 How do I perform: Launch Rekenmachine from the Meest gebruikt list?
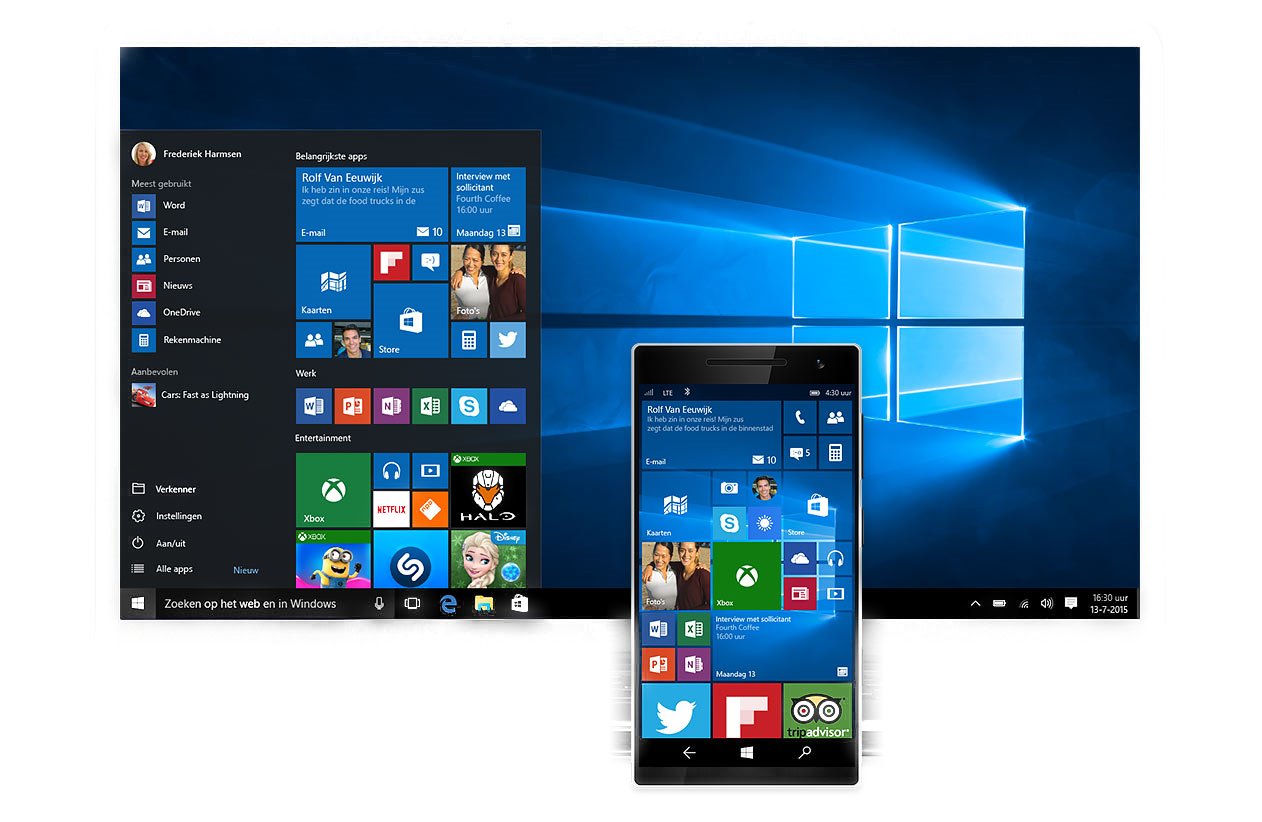177,340
